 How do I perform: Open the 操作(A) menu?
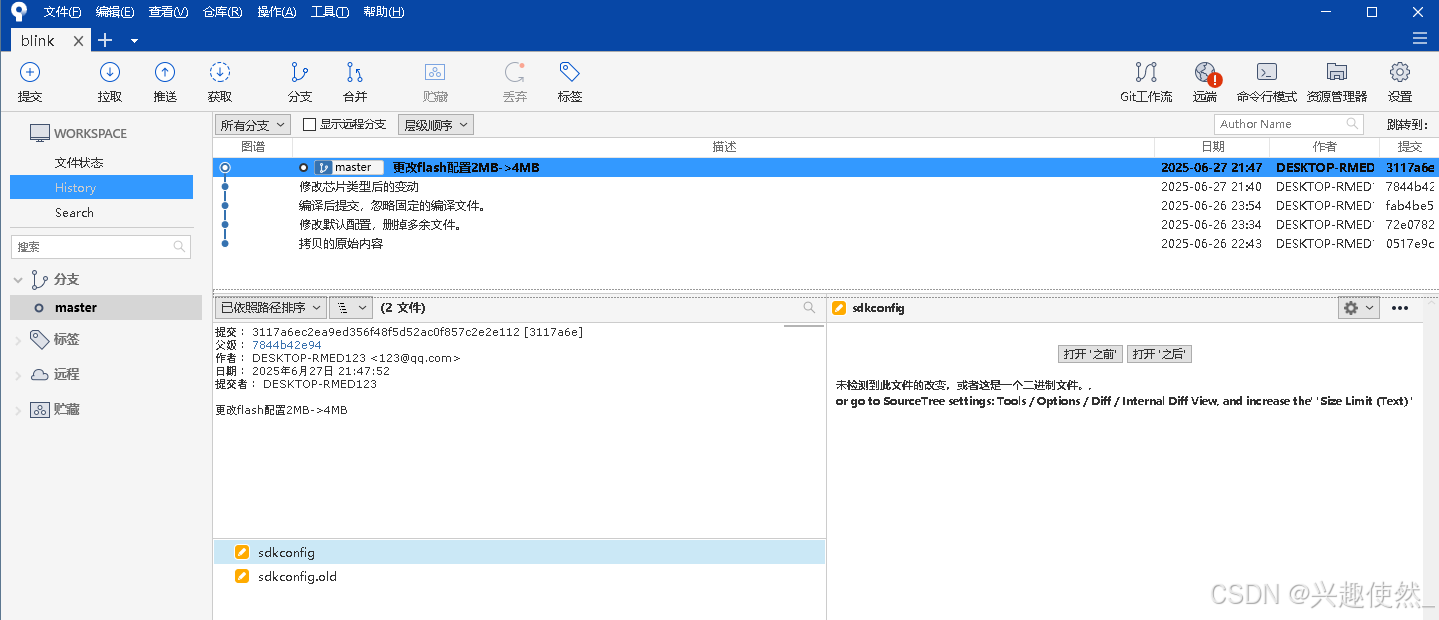point(277,12)
